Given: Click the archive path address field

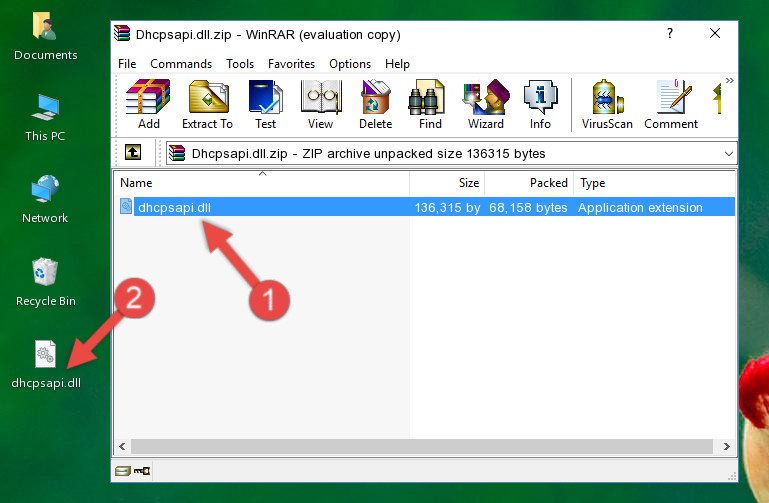Looking at the screenshot, I should point(451,153).
